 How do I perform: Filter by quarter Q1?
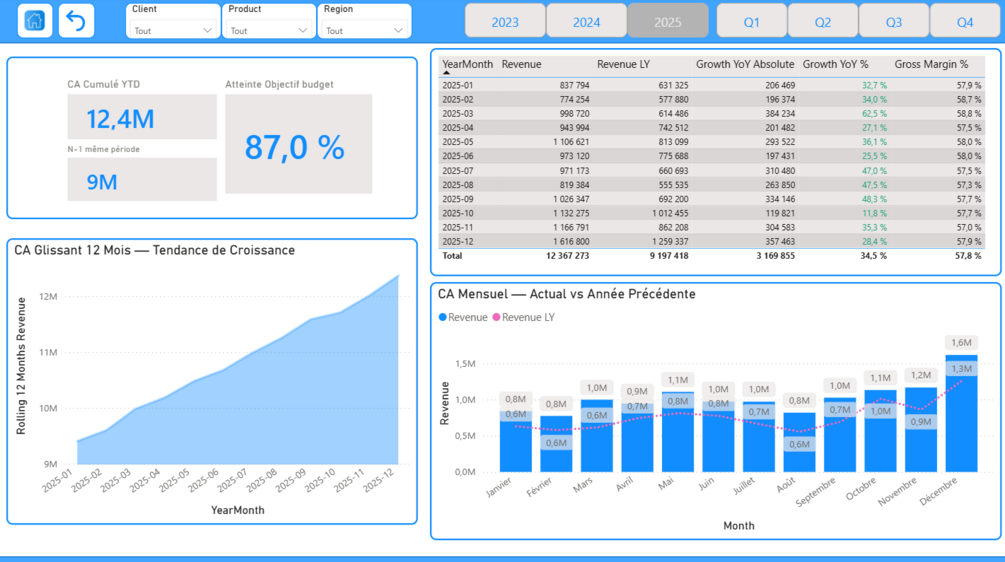(752, 21)
